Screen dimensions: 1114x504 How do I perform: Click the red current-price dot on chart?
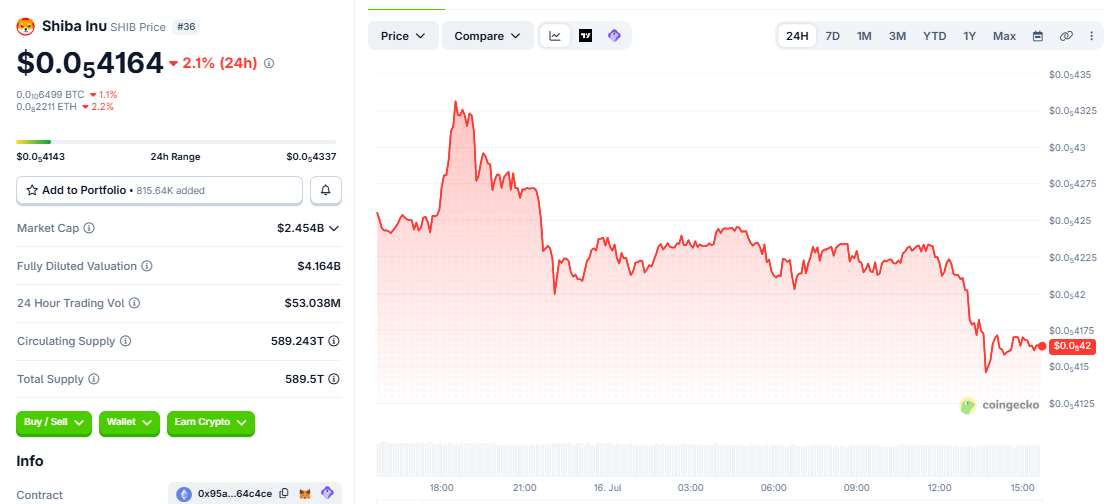pos(1042,346)
